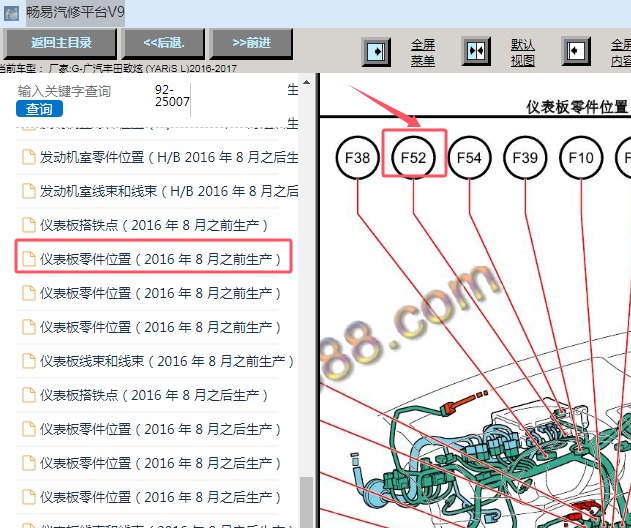Click the 仪表板零件位置 diagram title
631x528 pixels.
click(x=576, y=107)
